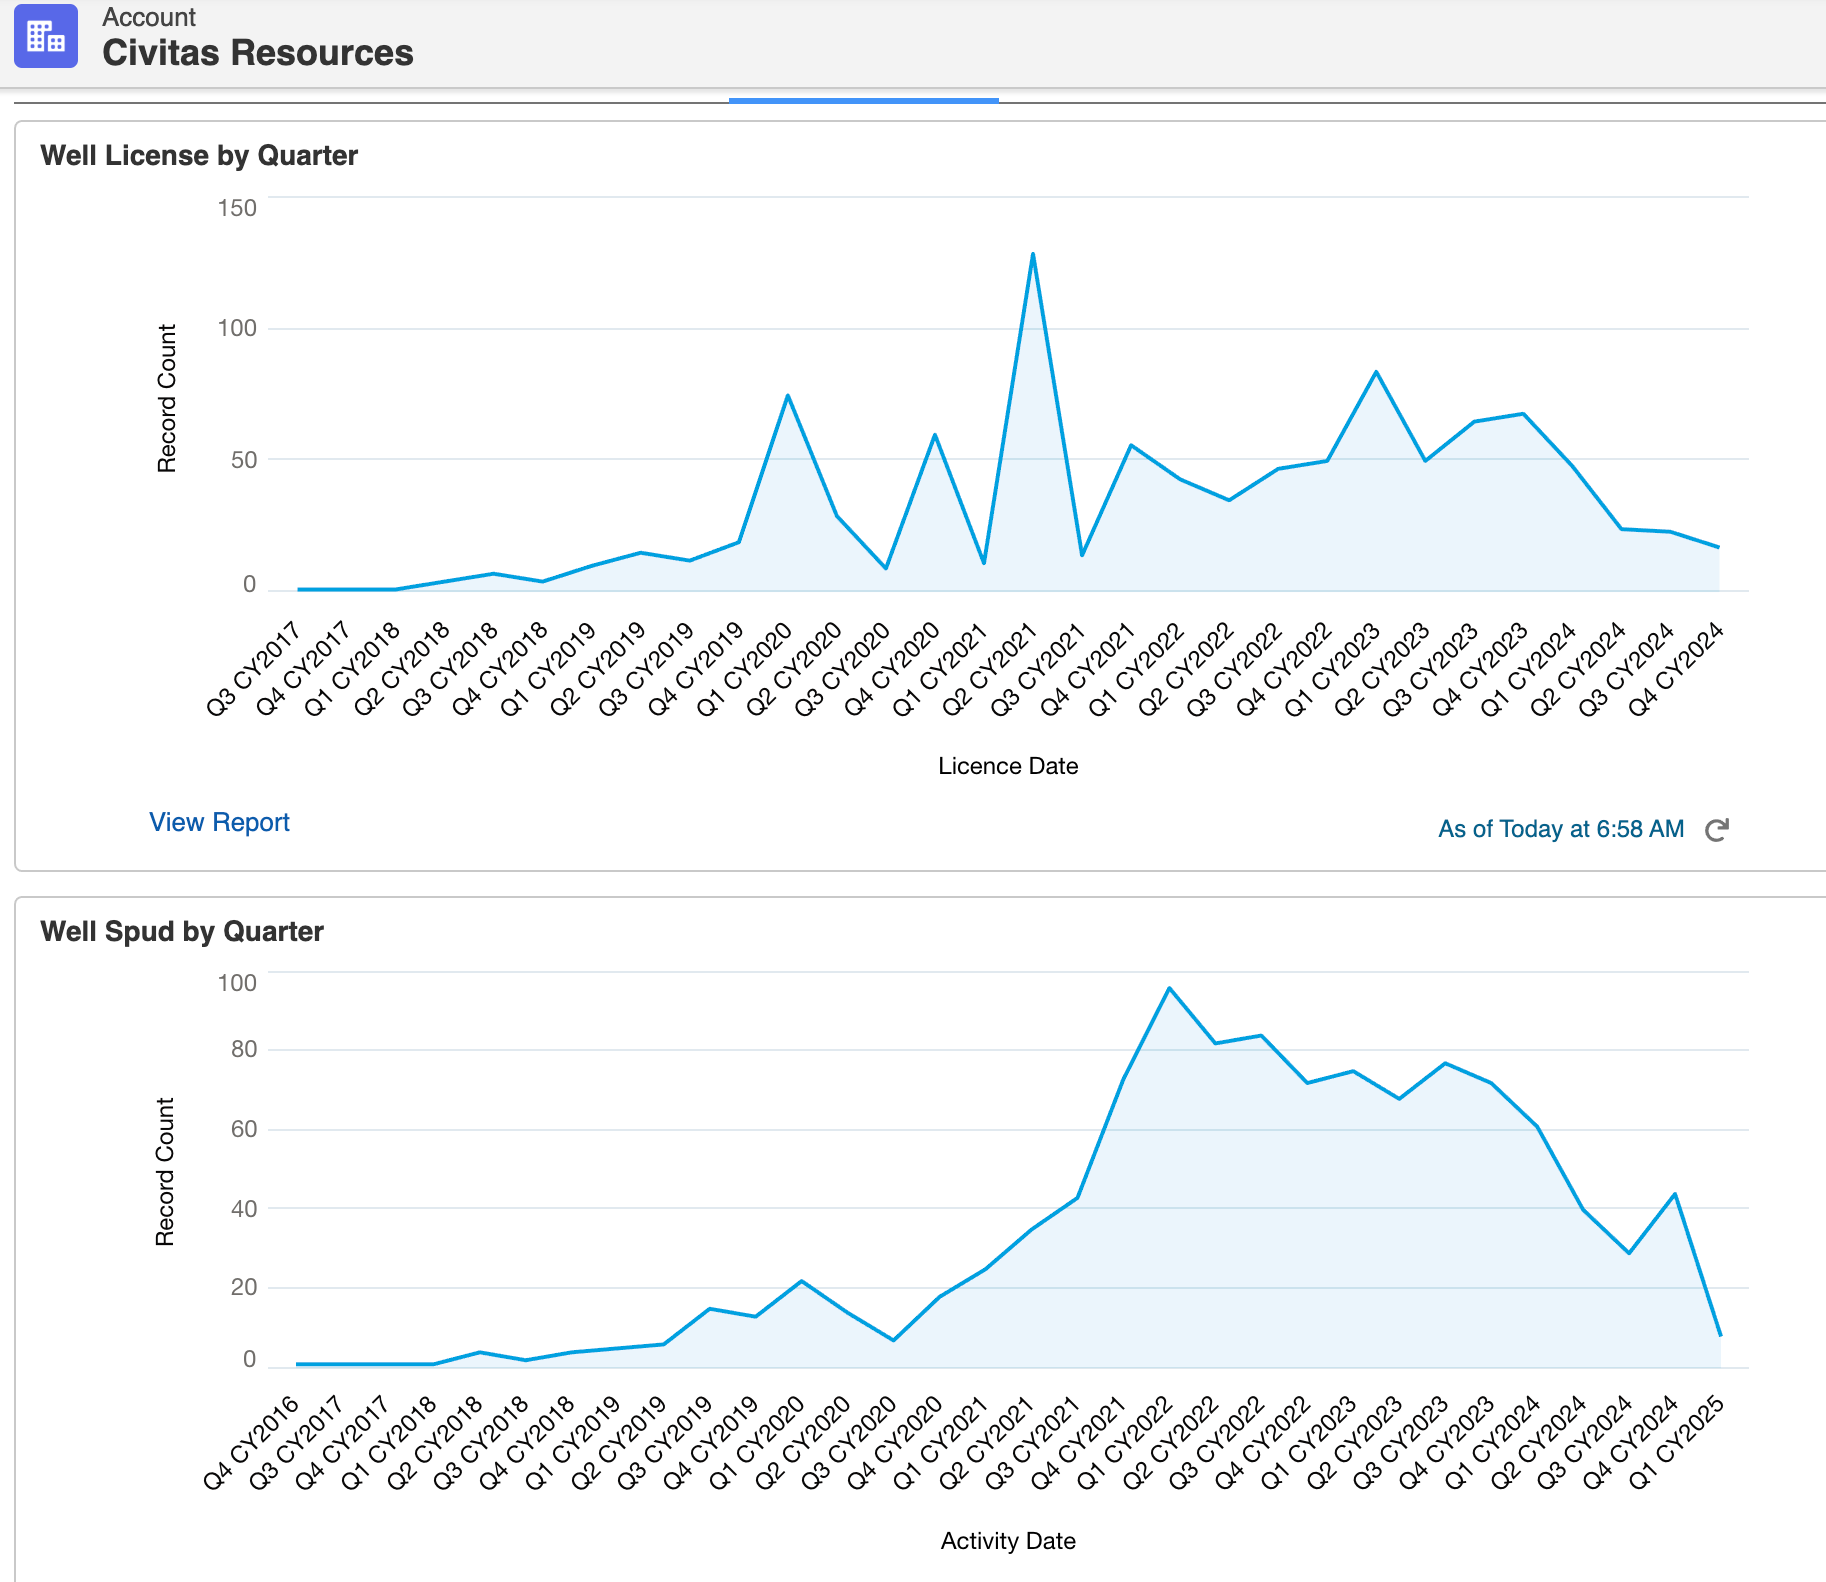
Task: Open the View Report link
Action: coord(218,822)
